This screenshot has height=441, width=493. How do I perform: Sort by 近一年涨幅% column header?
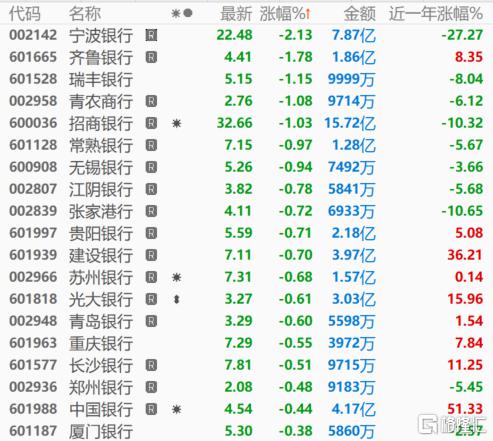click(436, 14)
